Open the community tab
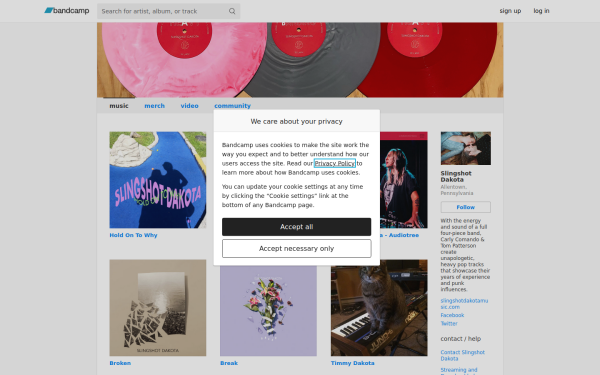 tap(232, 106)
